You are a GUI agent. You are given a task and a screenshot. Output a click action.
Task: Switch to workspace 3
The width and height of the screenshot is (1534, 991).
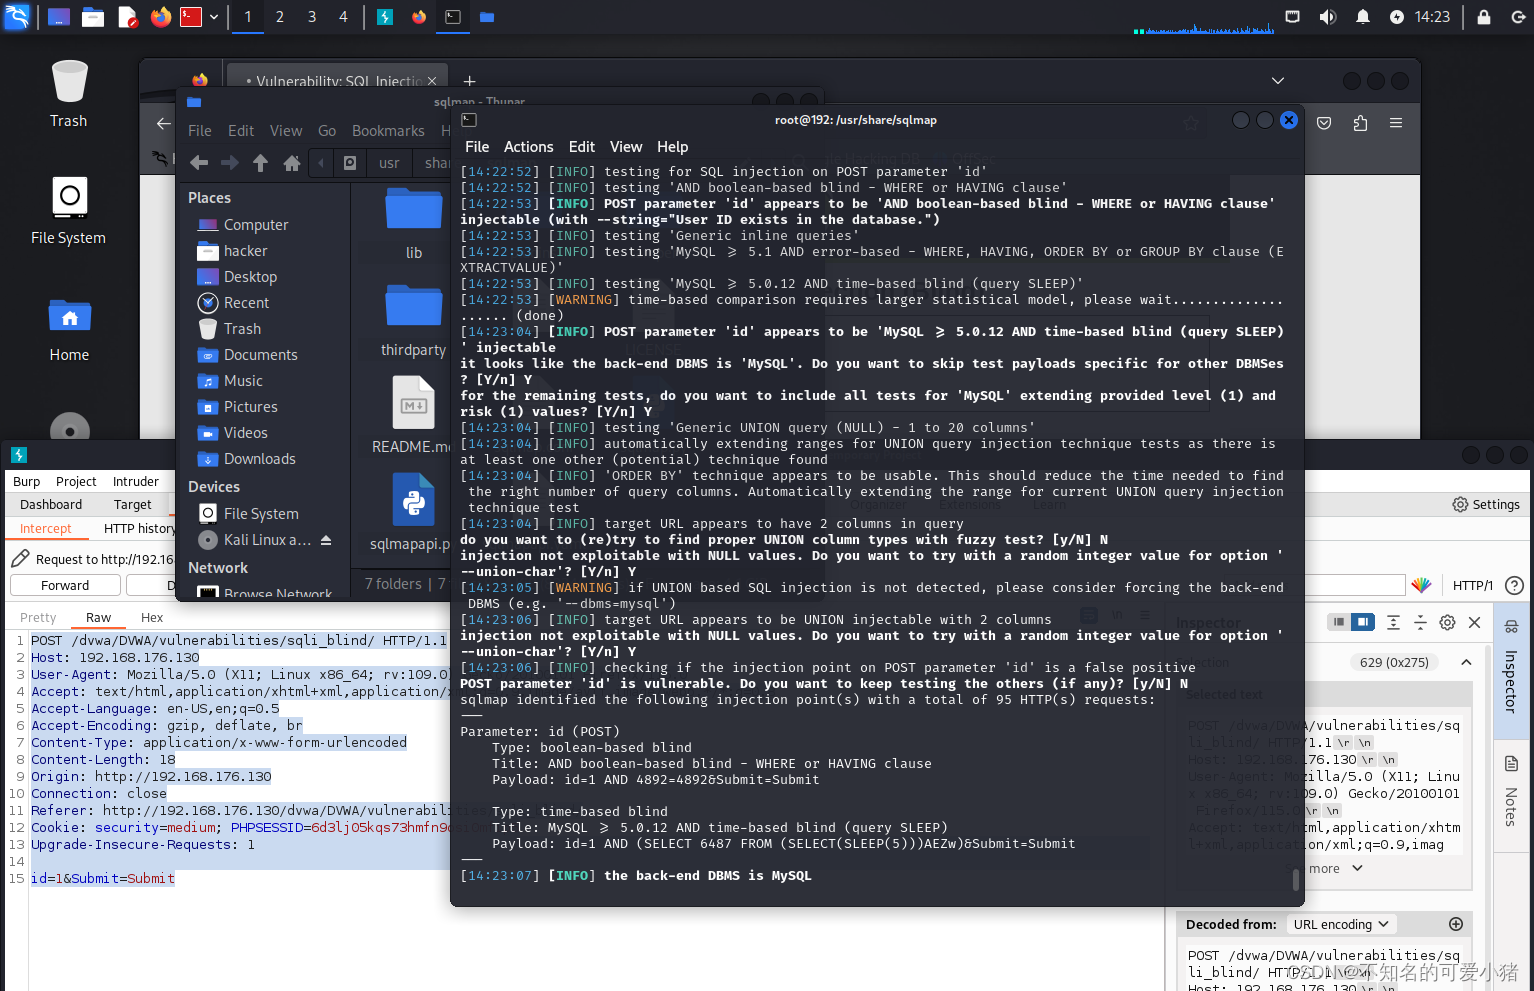pyautogui.click(x=312, y=17)
